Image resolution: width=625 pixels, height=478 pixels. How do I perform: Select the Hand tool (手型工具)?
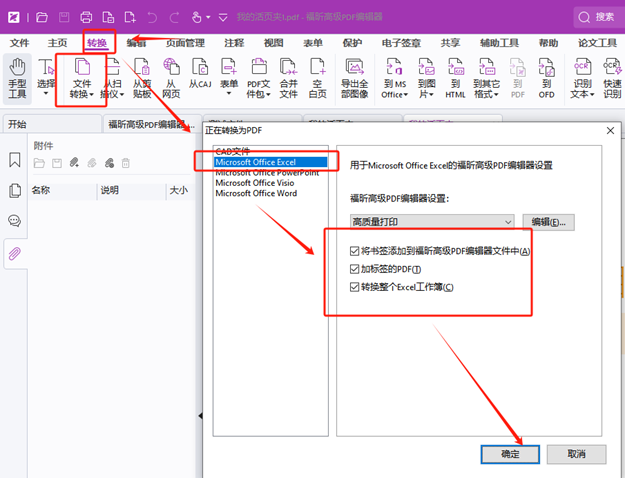[x=17, y=78]
